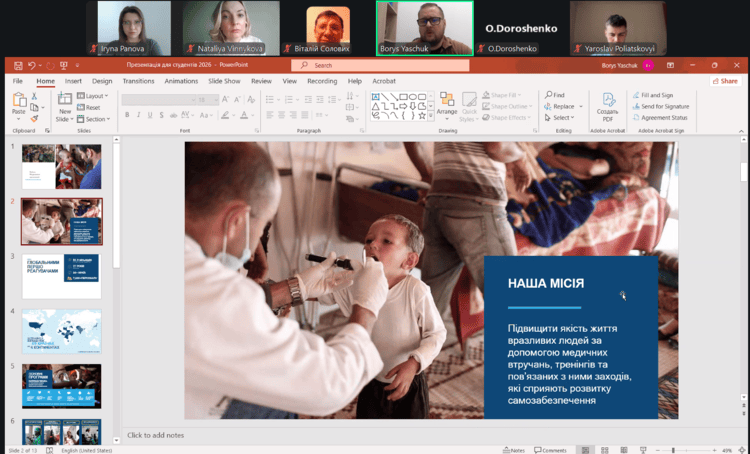Click the Paste icon in Clipboard group
This screenshot has width=750, height=454.
(x=20, y=101)
